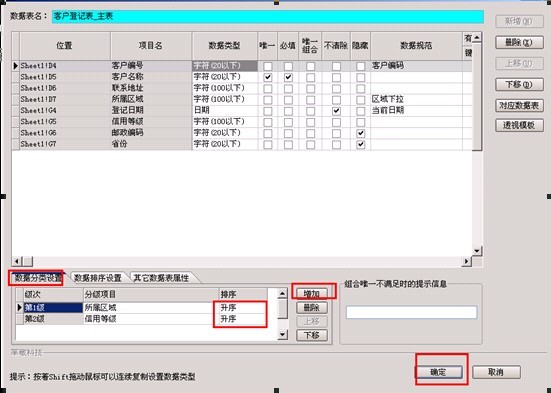Uncheck 不清除 checkbox for 登记日期 row
This screenshot has height=393, width=551.
336,111
